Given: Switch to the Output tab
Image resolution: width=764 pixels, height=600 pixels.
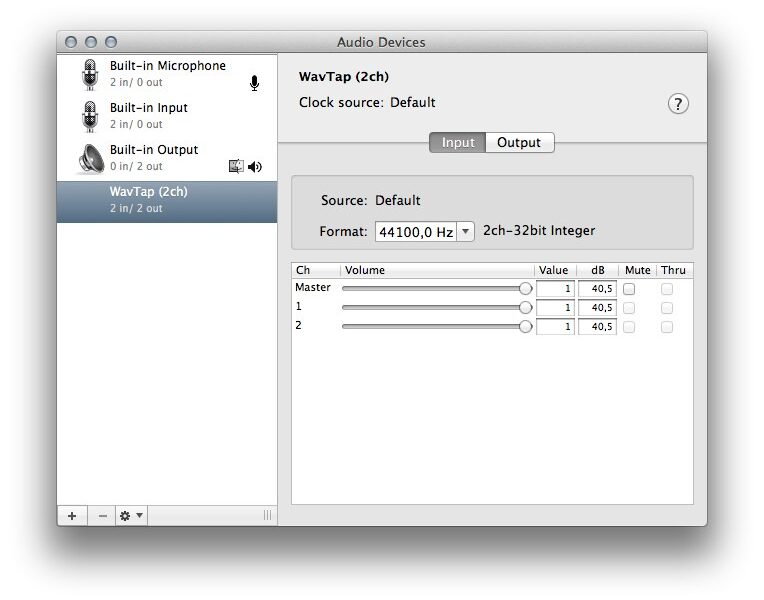Looking at the screenshot, I should 519,143.
